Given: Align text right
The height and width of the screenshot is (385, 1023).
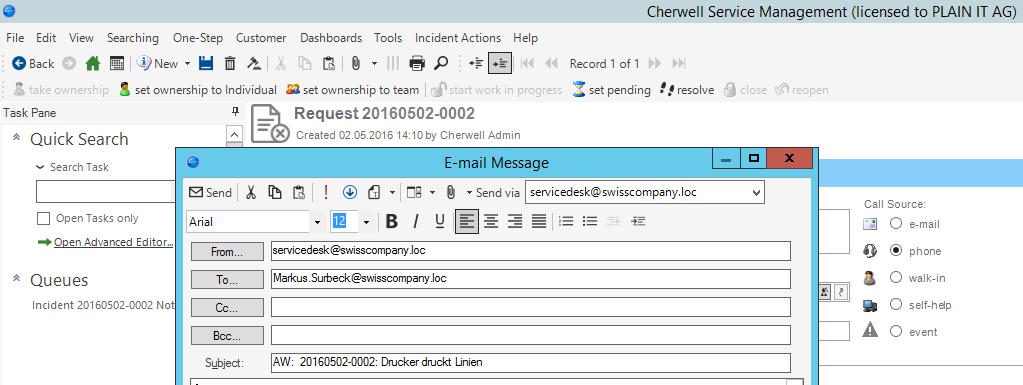Looking at the screenshot, I should (515, 222).
